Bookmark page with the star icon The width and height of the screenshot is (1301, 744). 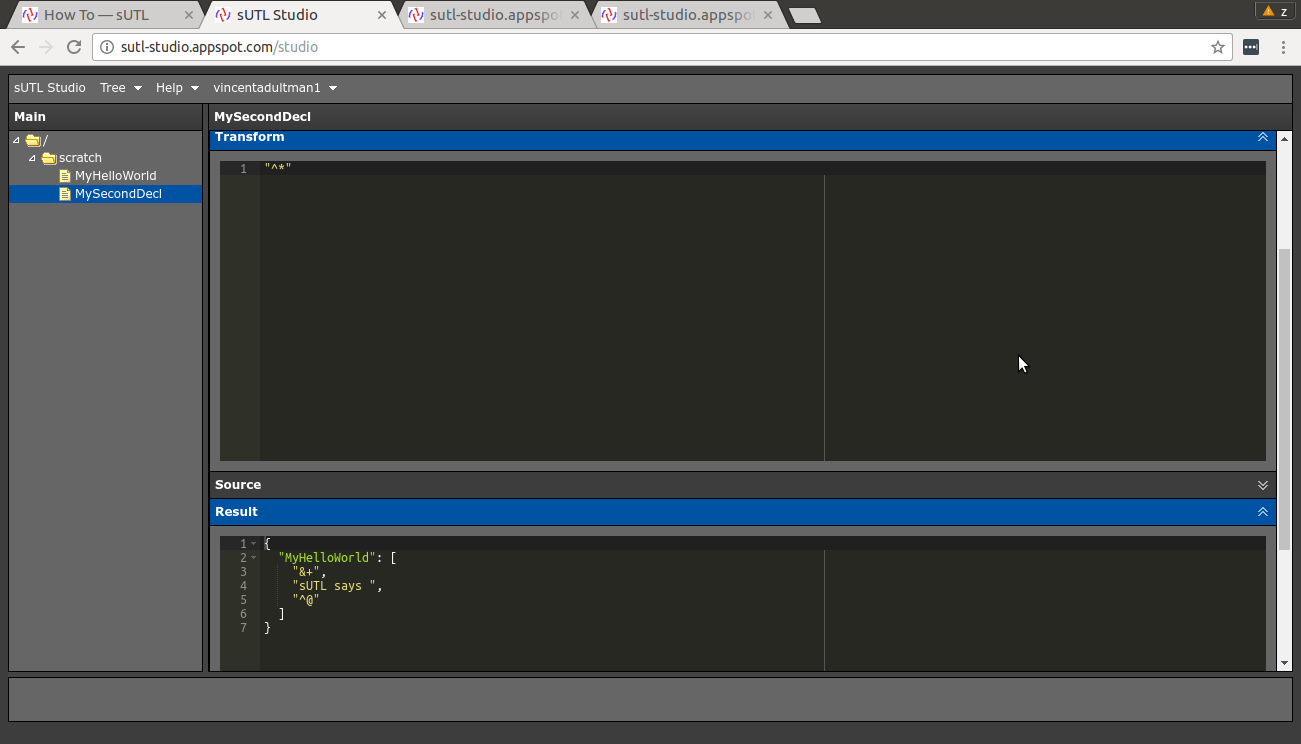(x=1218, y=47)
